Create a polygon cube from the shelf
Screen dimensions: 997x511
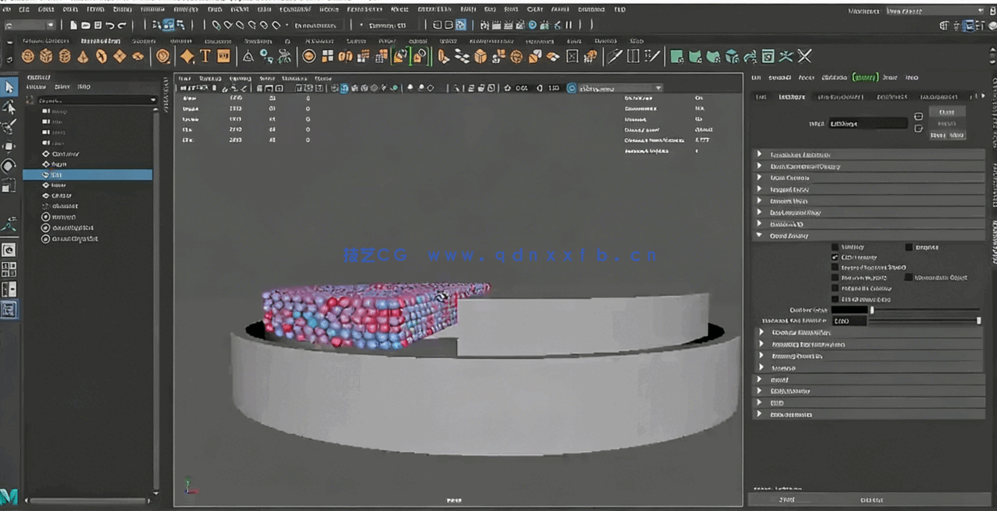coord(47,57)
